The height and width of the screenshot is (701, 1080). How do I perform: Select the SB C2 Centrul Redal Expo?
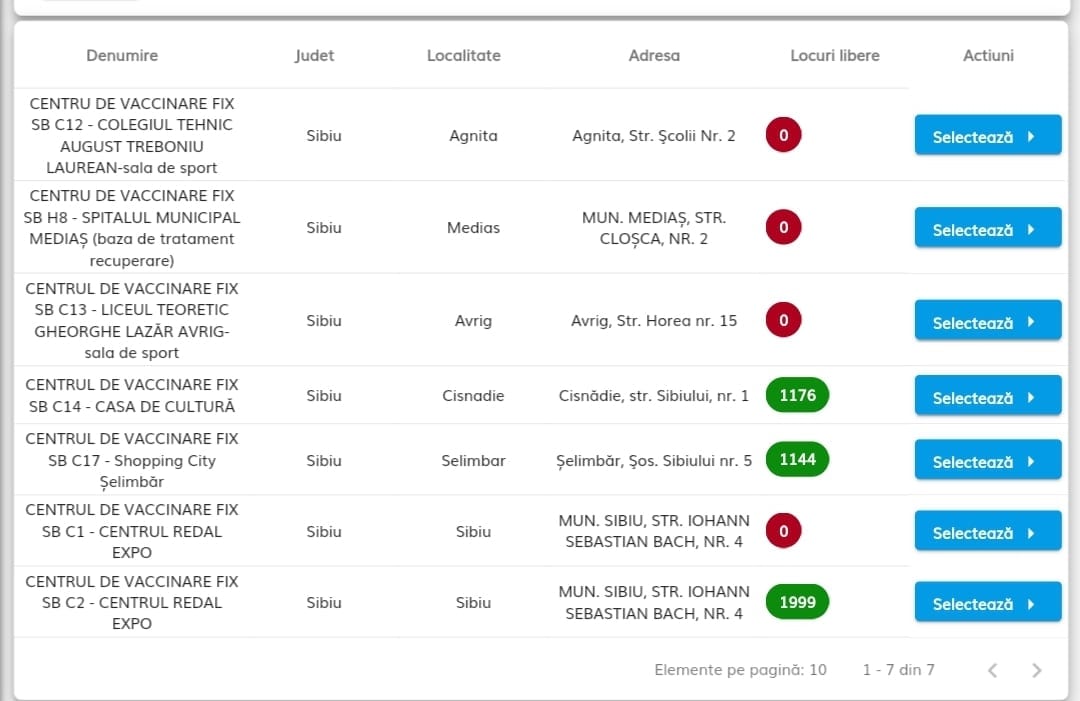click(988, 603)
